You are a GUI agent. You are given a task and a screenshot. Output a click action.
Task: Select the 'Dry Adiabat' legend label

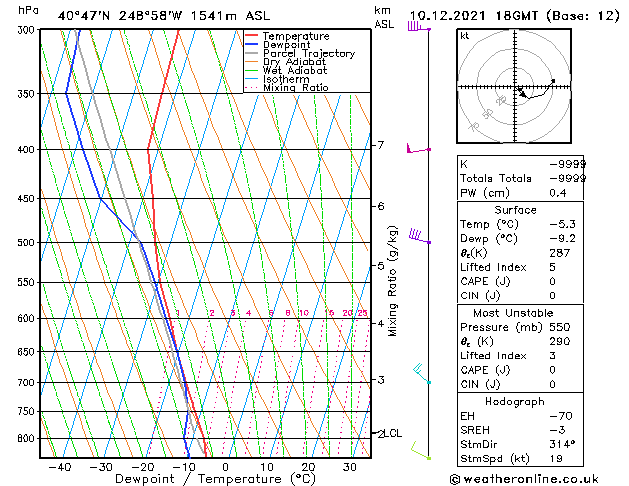(x=294, y=62)
